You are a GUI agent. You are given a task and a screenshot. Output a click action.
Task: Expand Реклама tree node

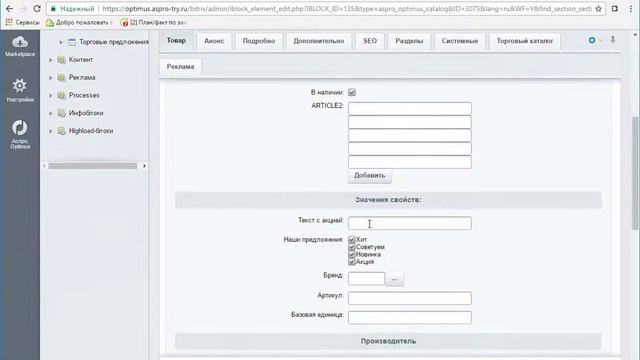(x=51, y=78)
